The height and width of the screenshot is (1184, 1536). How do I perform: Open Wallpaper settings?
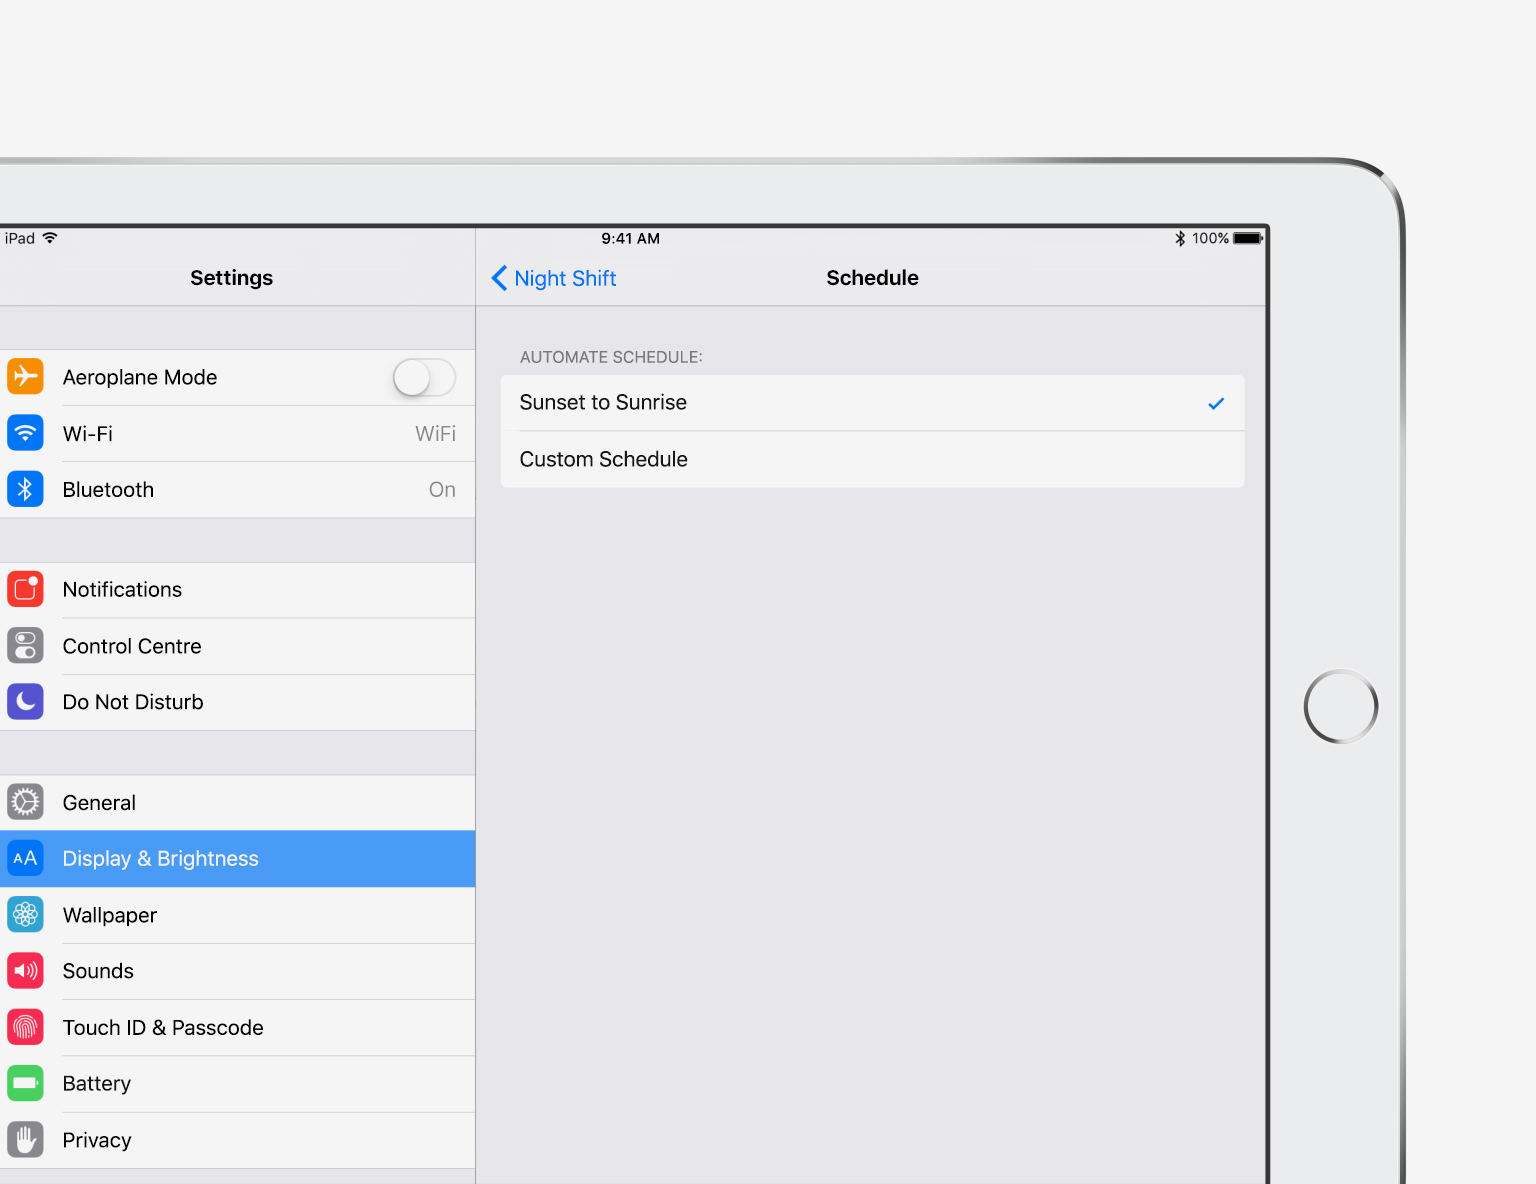237,915
